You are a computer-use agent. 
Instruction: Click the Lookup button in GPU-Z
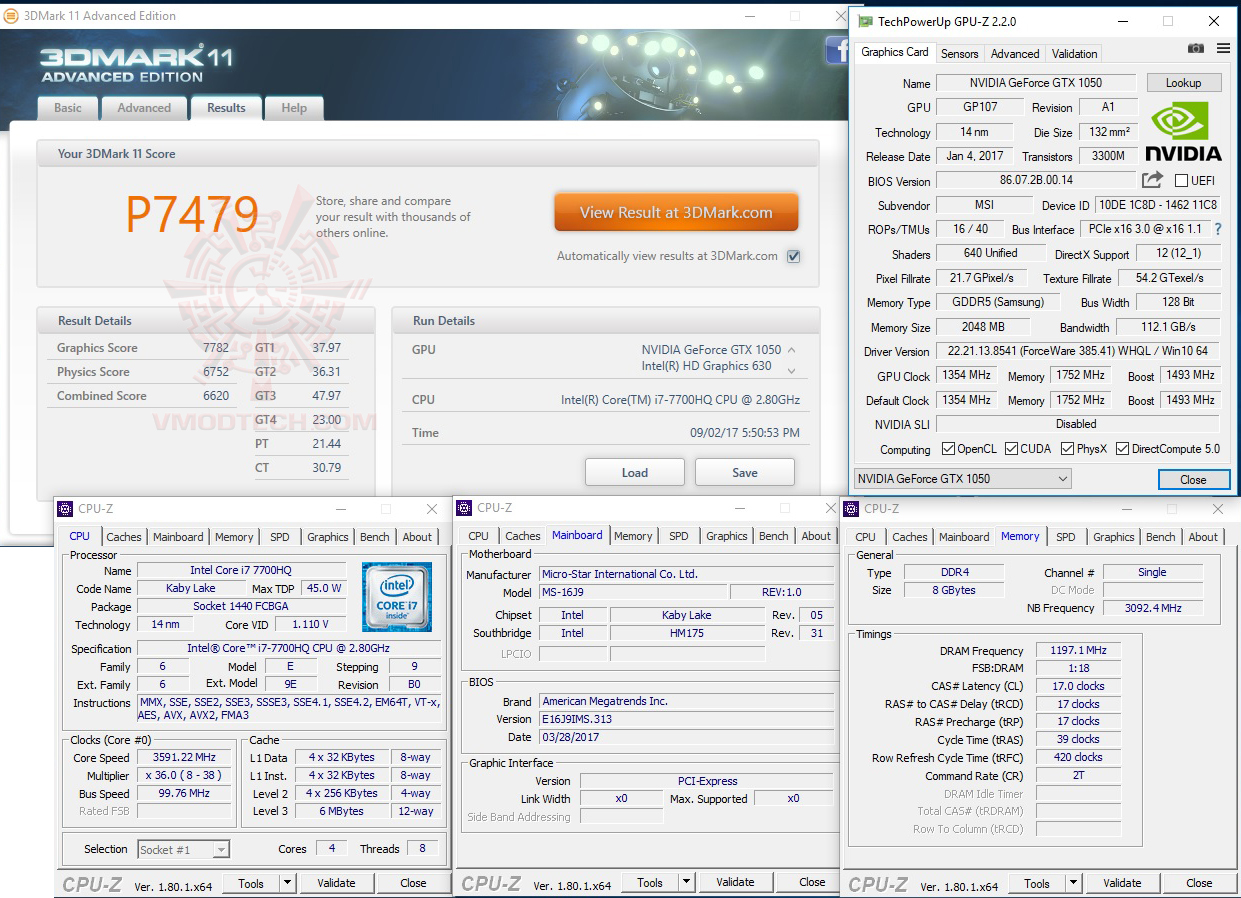[x=1184, y=82]
